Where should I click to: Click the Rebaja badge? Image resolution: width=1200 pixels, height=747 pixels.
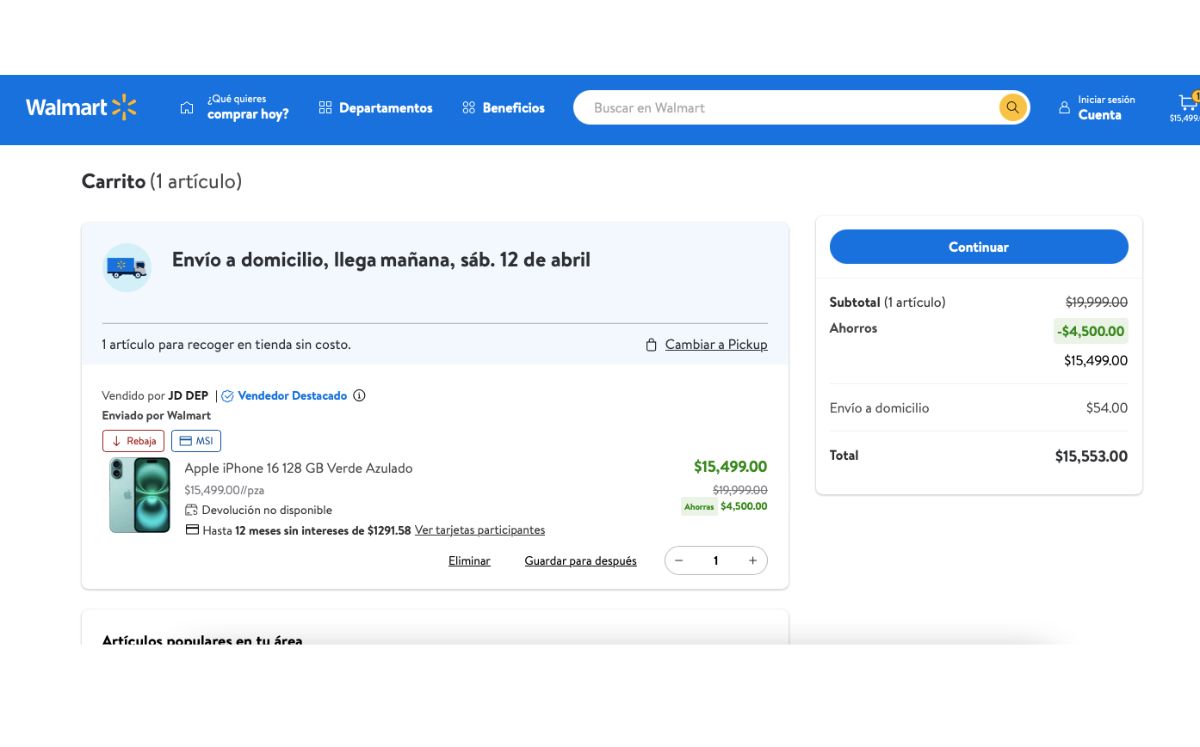point(133,441)
